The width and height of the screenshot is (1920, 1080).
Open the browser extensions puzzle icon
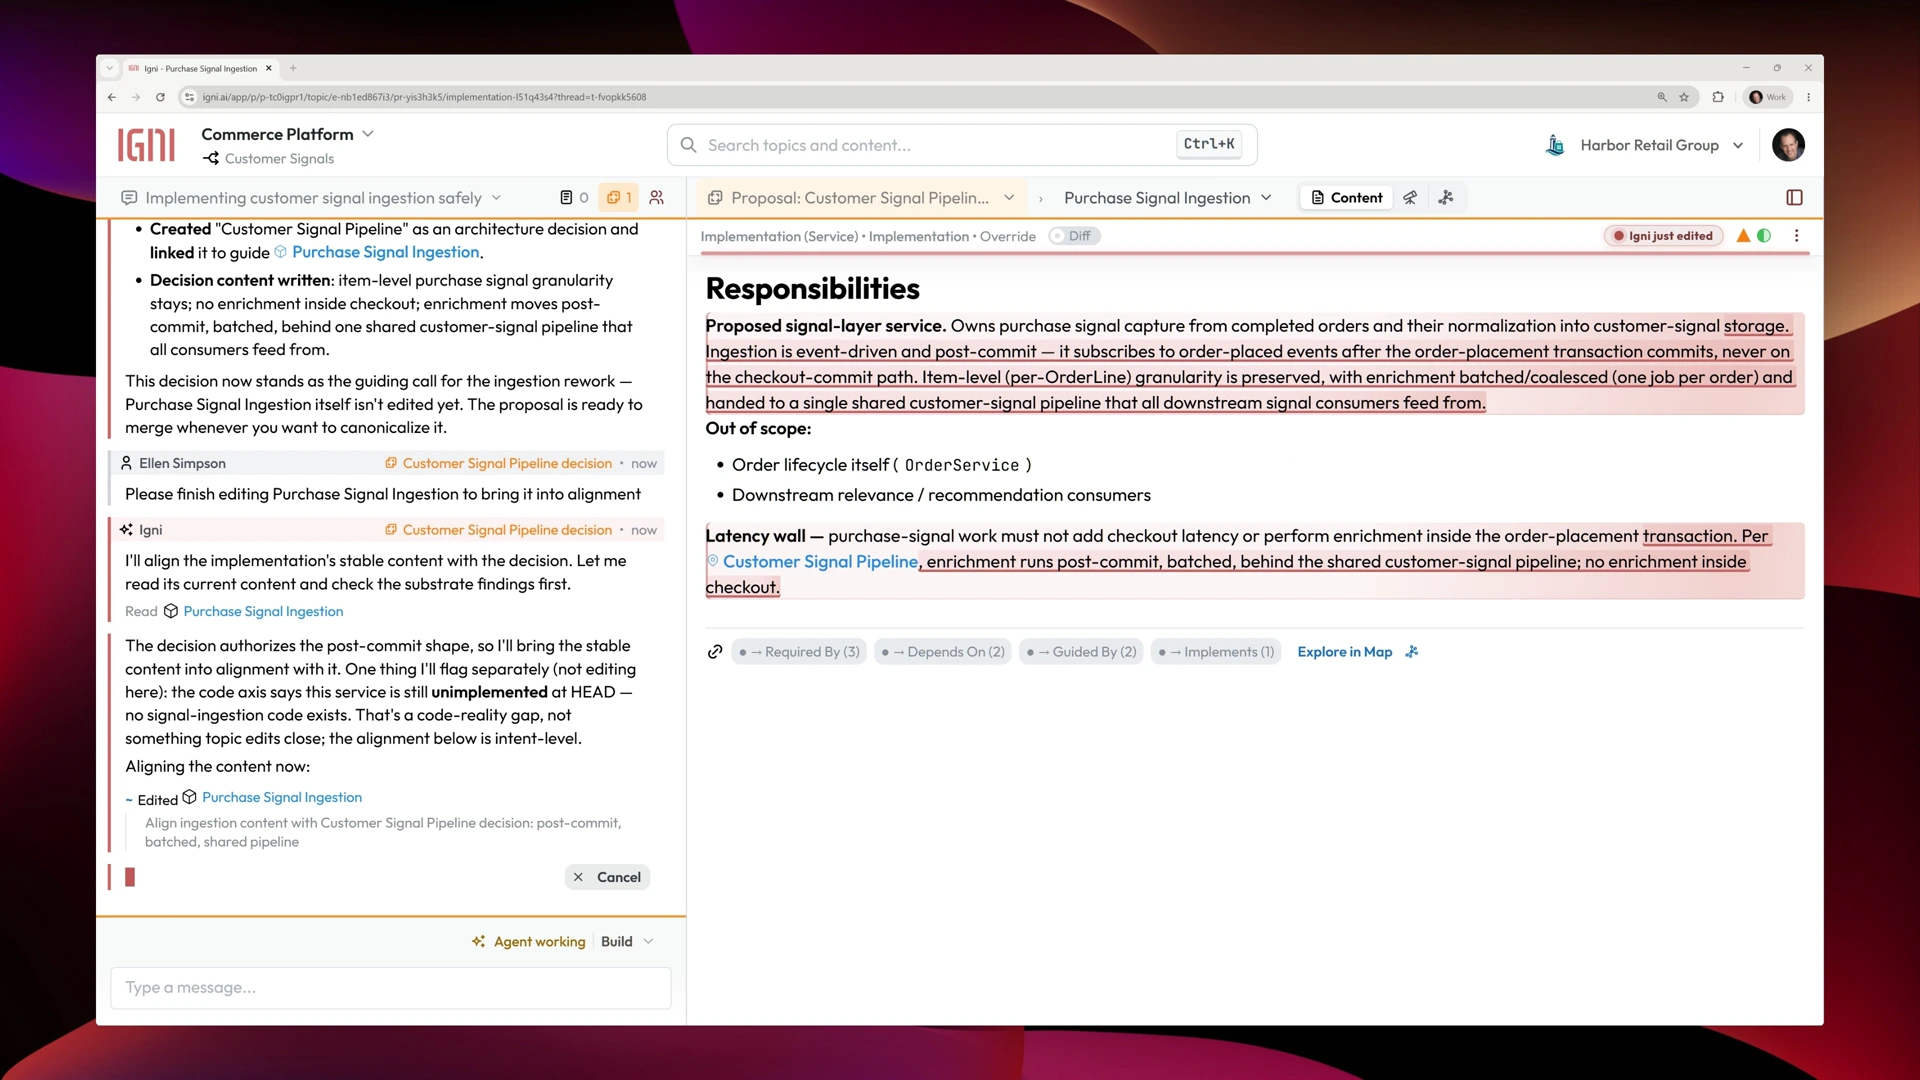pyautogui.click(x=1718, y=97)
